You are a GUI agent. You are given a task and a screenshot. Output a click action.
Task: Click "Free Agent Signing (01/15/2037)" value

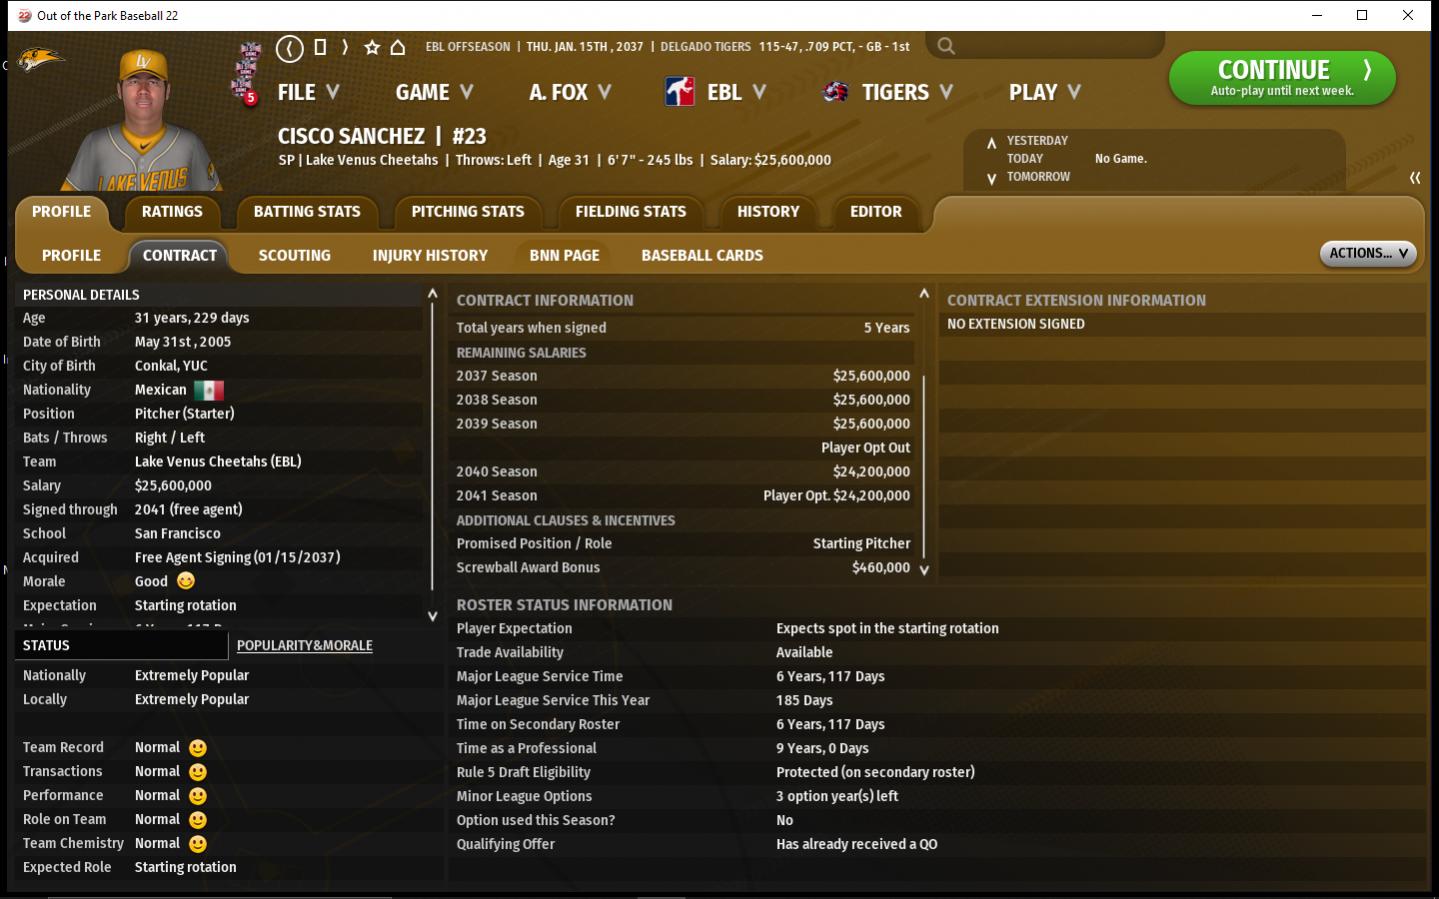[x=238, y=558]
